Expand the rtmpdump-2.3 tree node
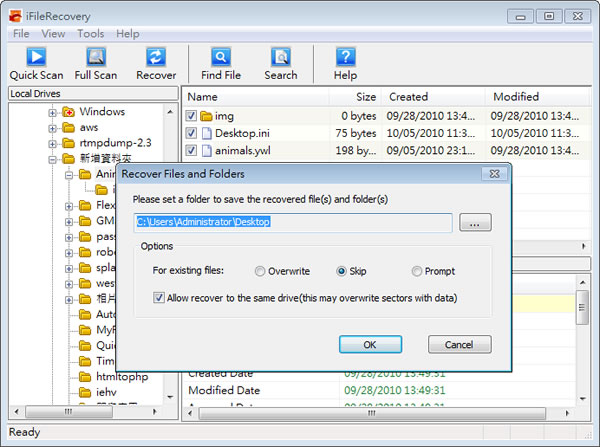Image resolution: width=600 pixels, height=447 pixels. coord(53,143)
